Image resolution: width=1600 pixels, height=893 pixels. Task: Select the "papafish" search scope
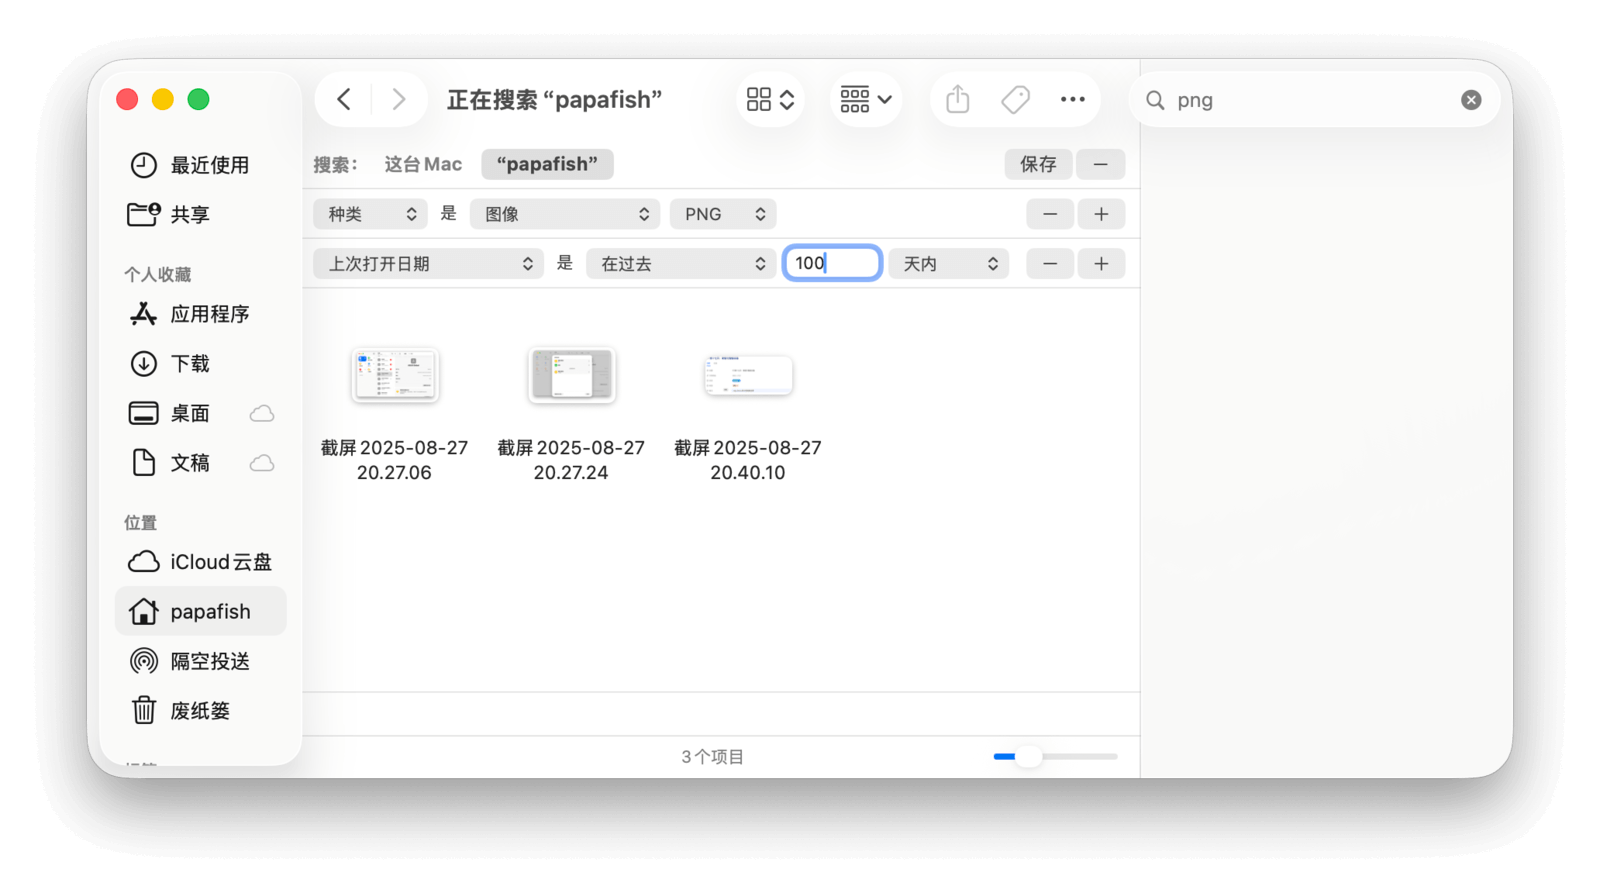547,164
